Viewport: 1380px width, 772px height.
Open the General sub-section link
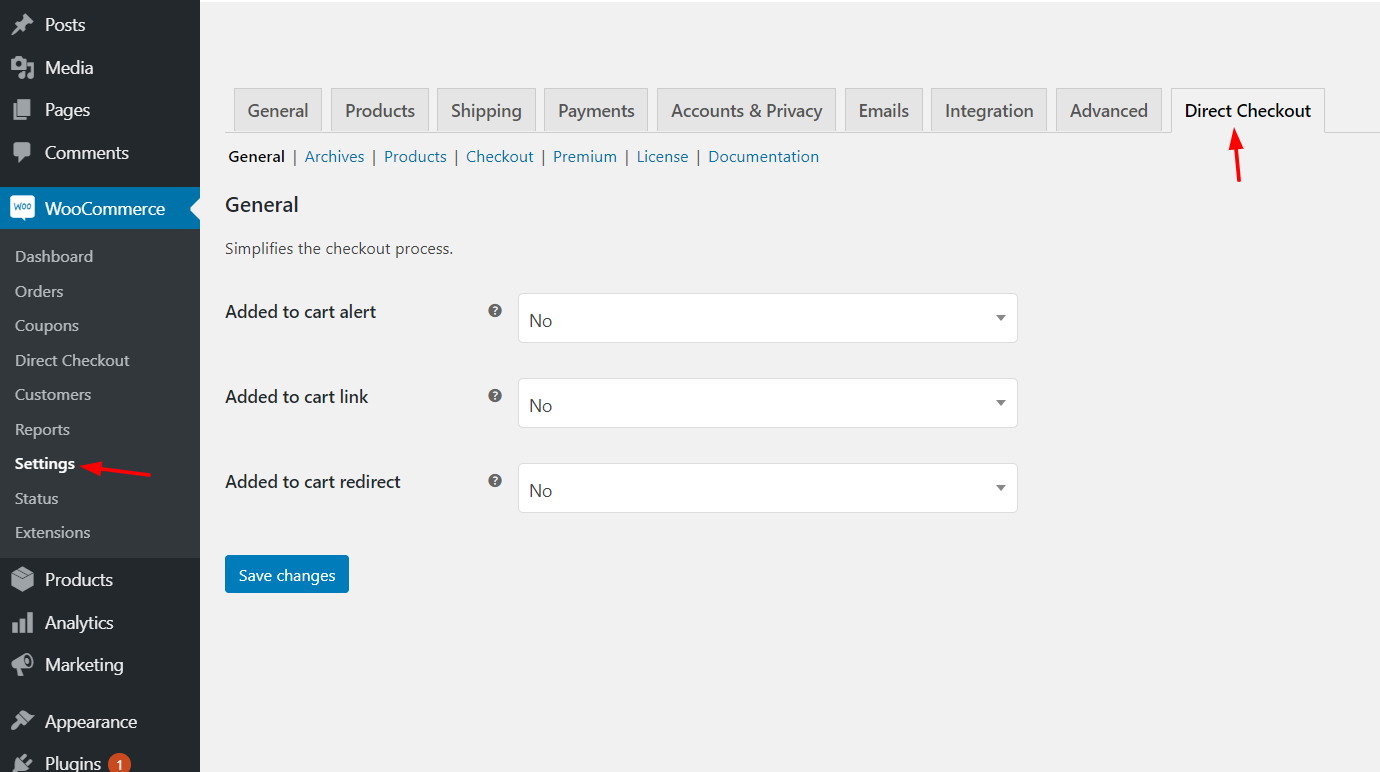coord(257,157)
